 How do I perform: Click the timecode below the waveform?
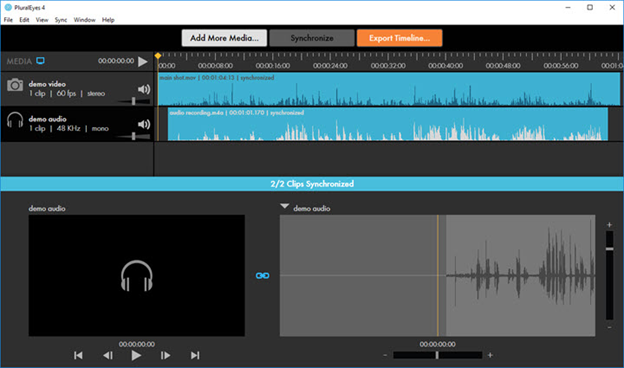tap(437, 344)
